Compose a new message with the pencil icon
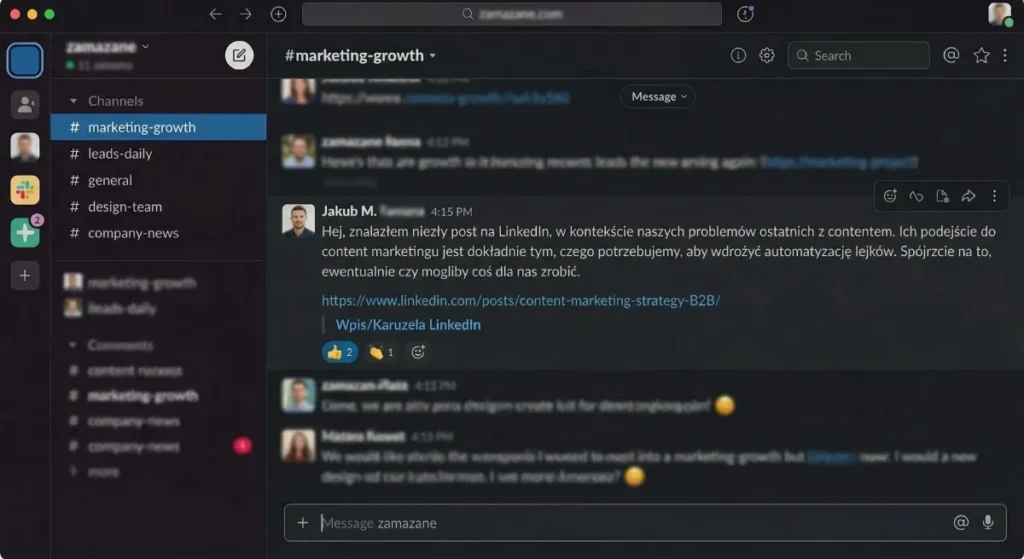The height and width of the screenshot is (559, 1024). [x=239, y=56]
